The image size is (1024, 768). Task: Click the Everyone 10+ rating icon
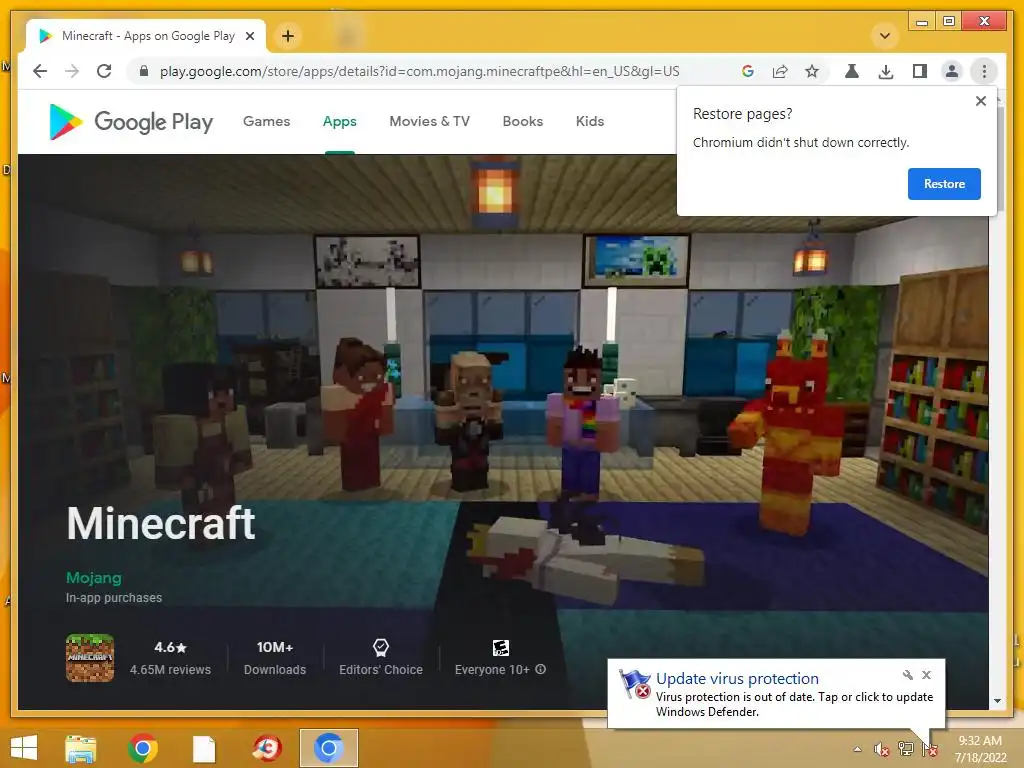(501, 647)
